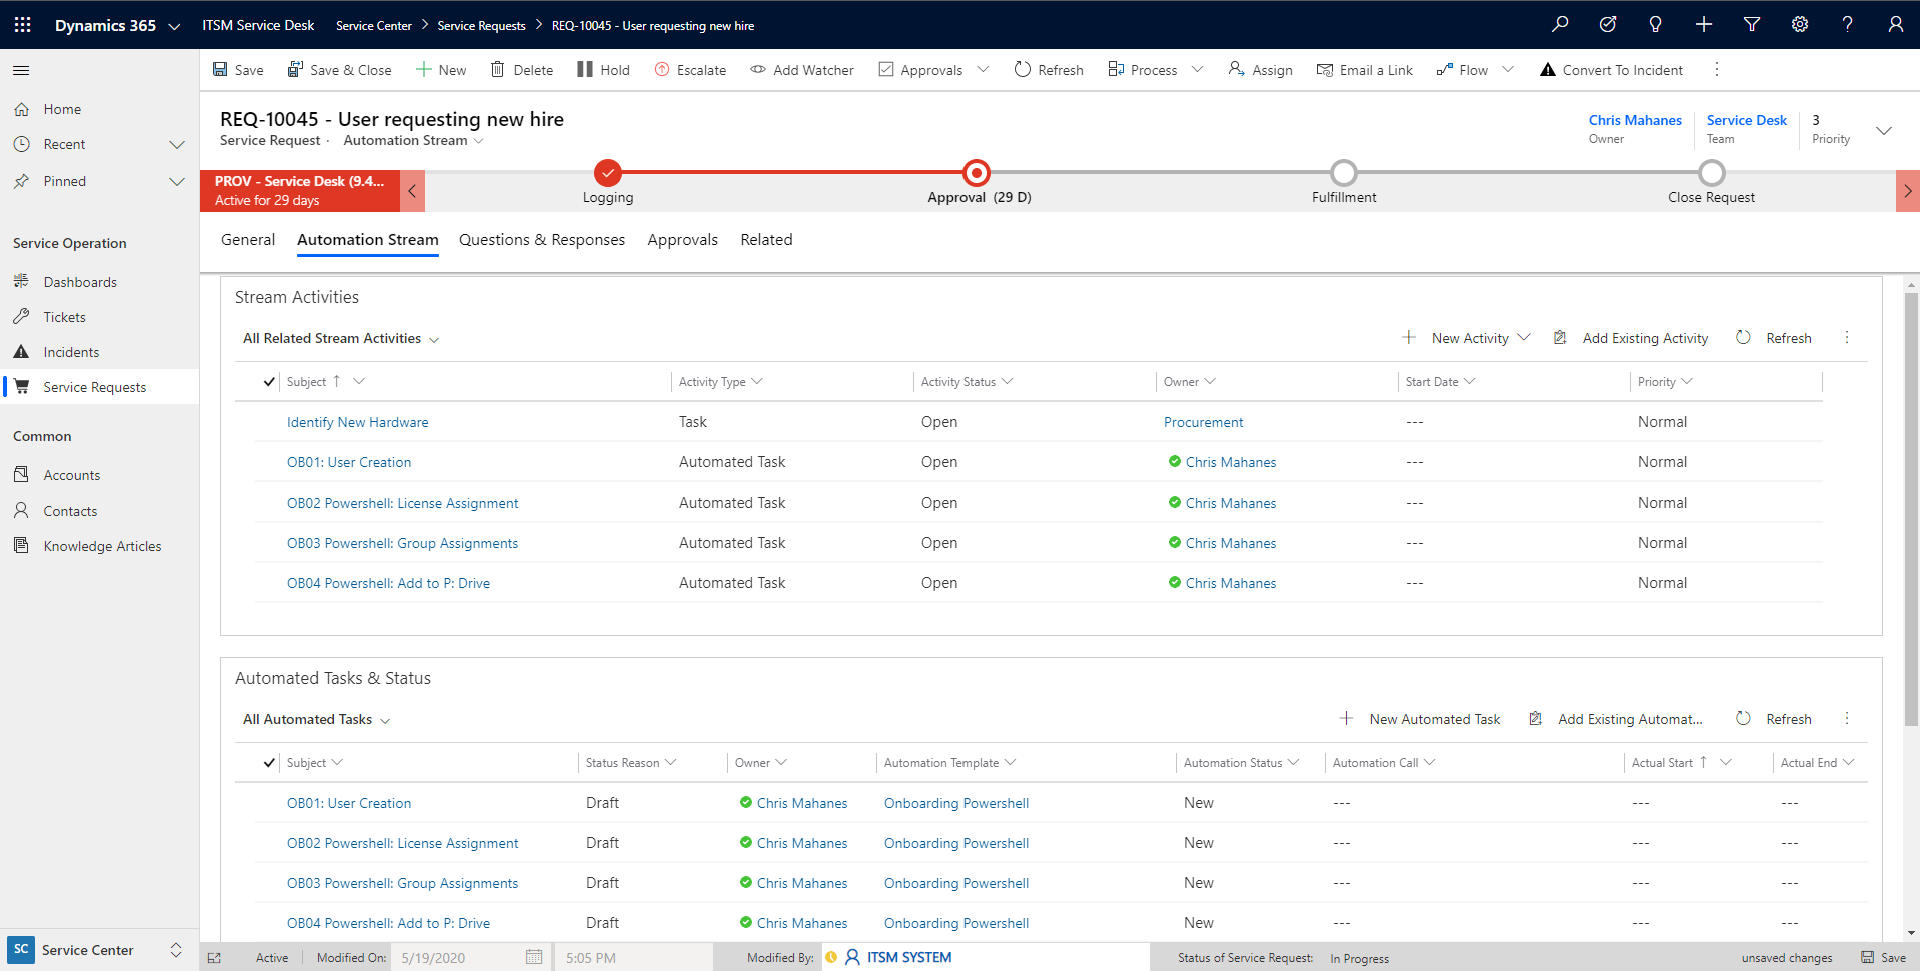Image resolution: width=1920 pixels, height=971 pixels.
Task: Open the help question mark icon
Action: pos(1848,25)
